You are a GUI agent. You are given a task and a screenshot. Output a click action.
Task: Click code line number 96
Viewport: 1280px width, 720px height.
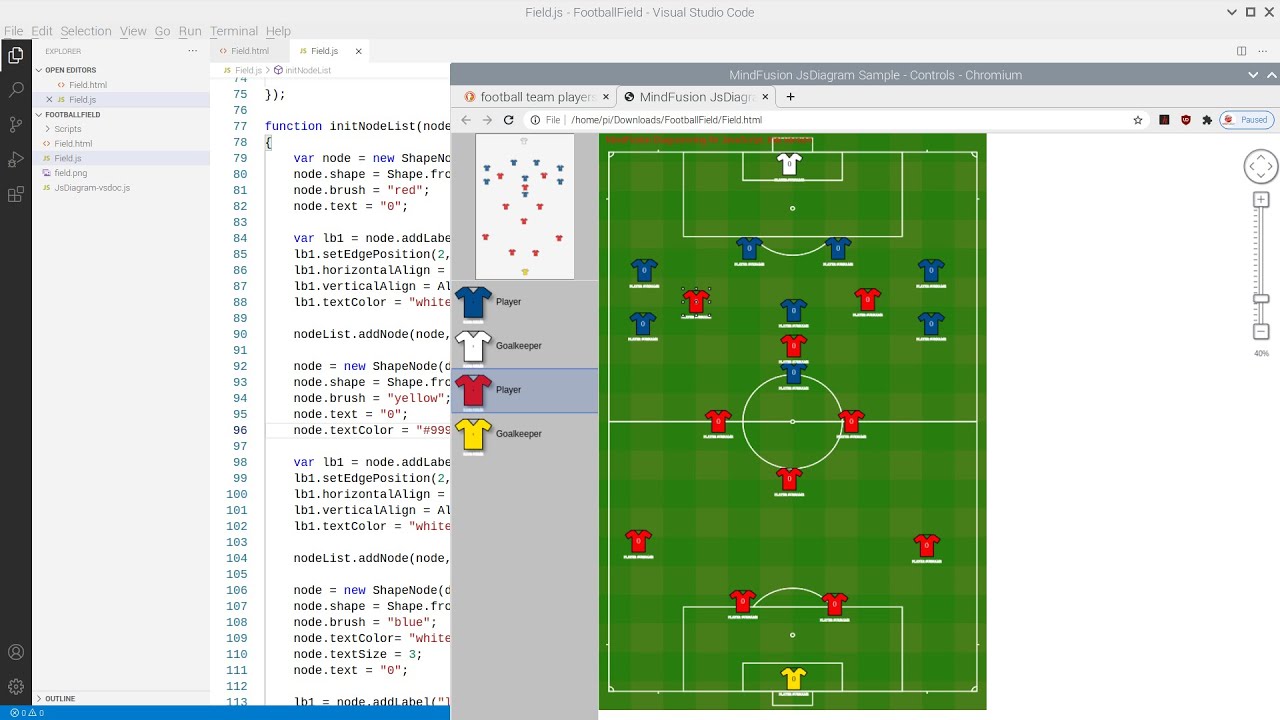tap(240, 430)
